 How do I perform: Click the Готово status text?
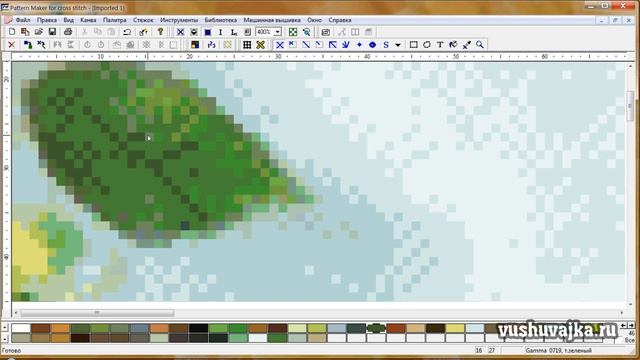tap(11, 351)
